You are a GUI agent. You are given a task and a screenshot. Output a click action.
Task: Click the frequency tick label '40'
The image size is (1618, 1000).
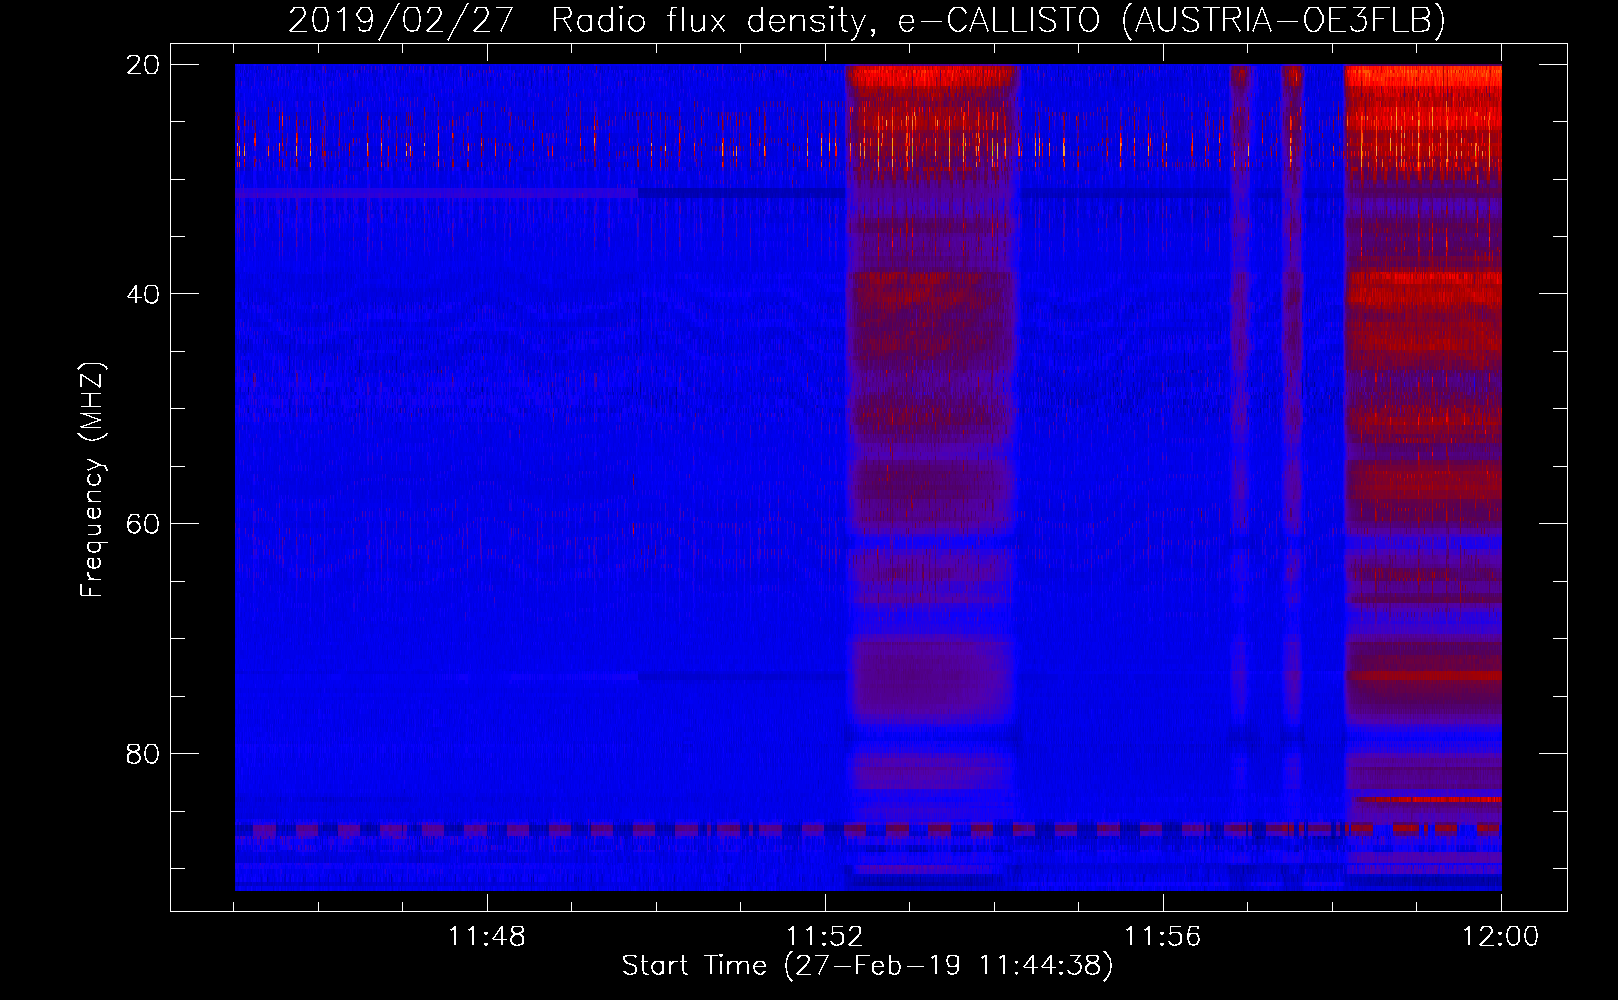(x=143, y=294)
